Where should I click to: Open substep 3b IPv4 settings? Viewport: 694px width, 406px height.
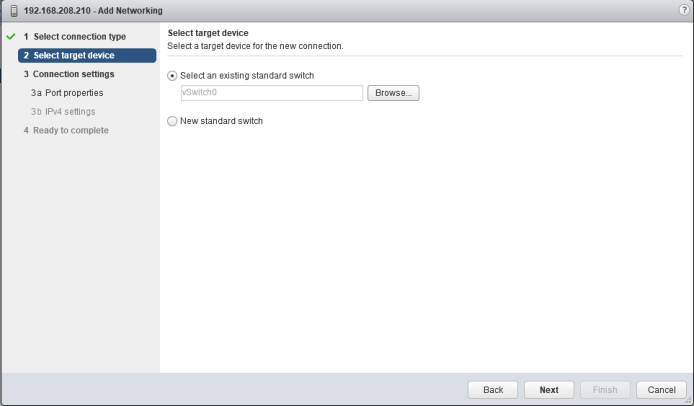point(63,111)
